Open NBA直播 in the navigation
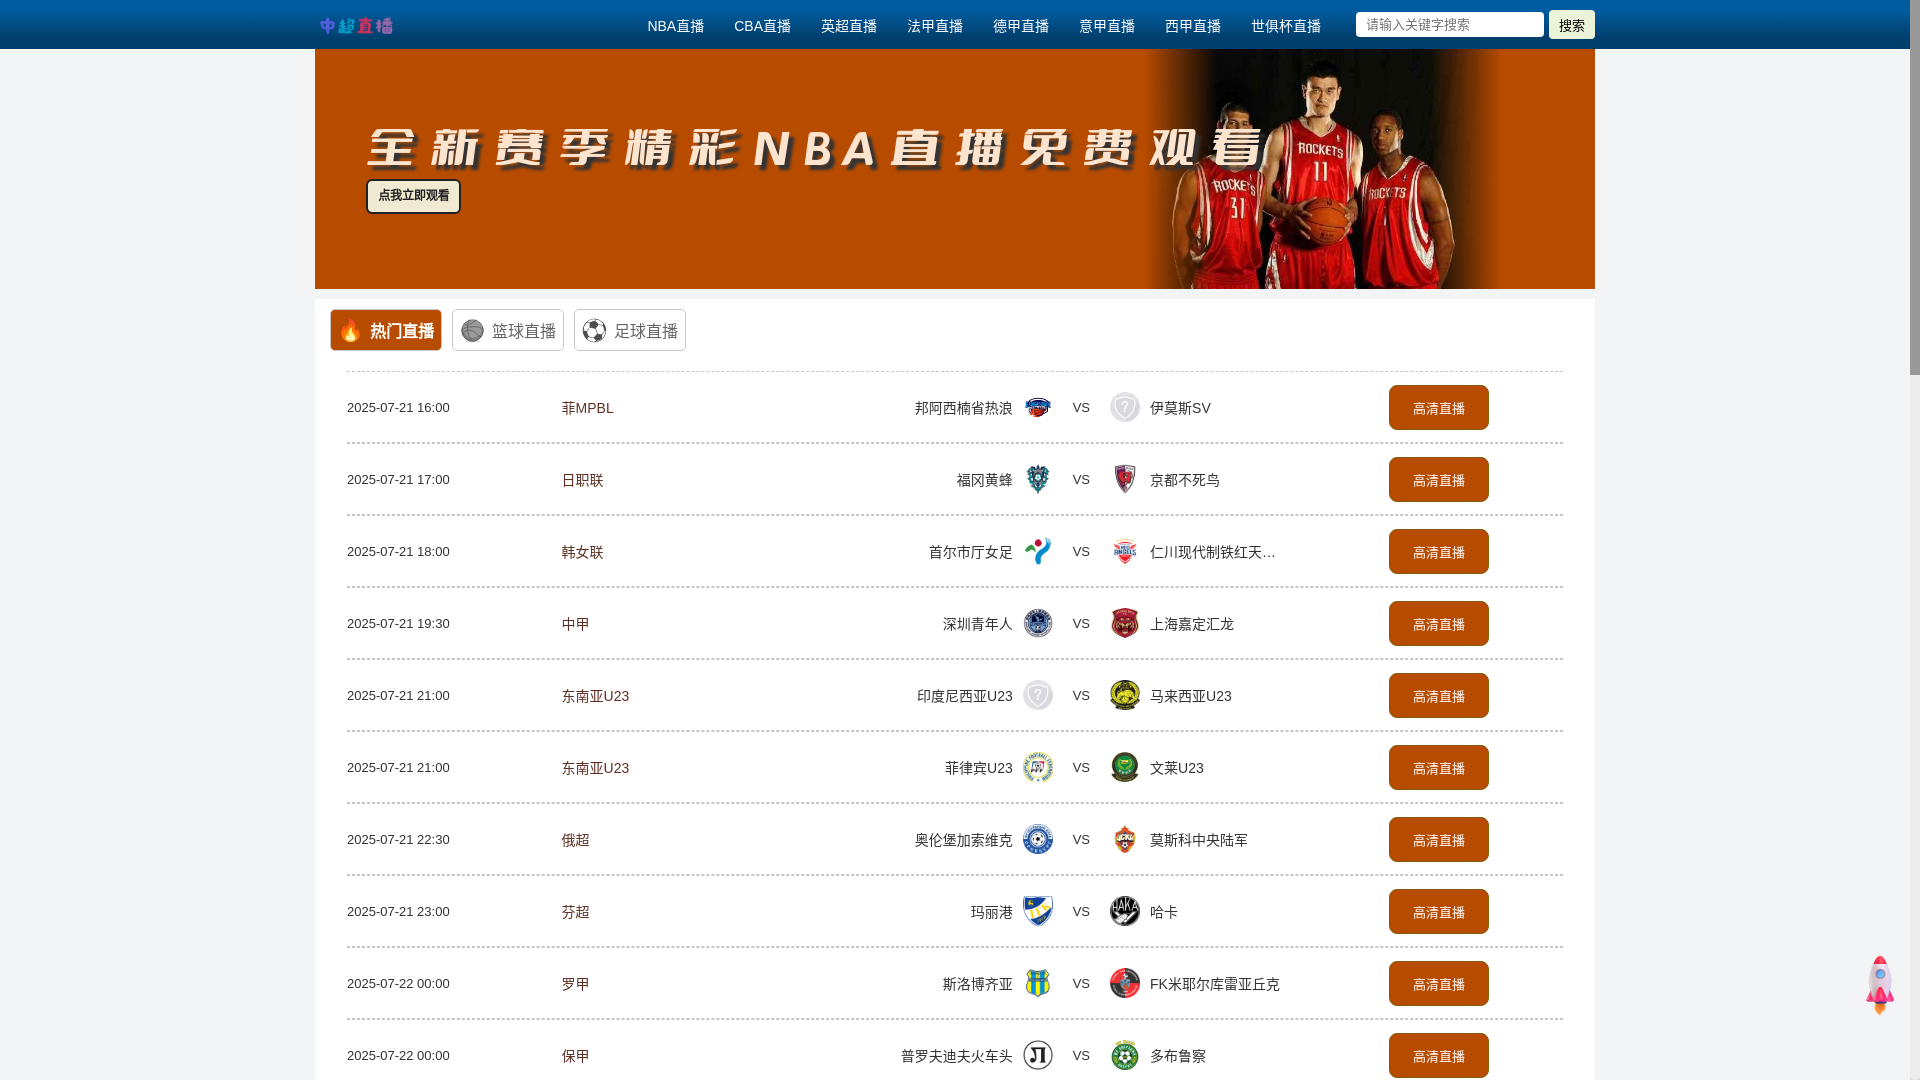Viewport: 1920px width, 1080px height. (x=676, y=26)
